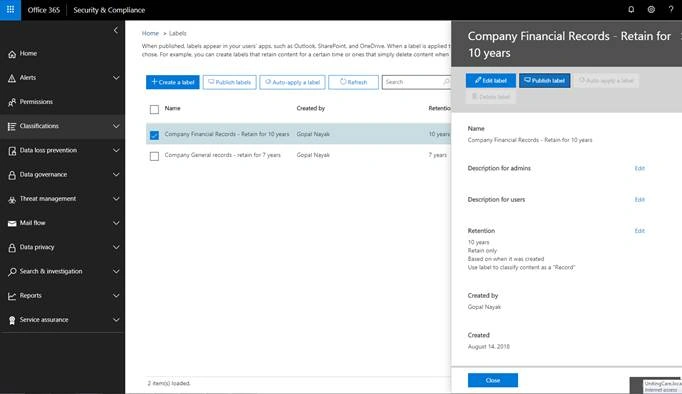The height and width of the screenshot is (394, 682).
Task: Collapse the left navigation pane arrow
Action: [x=116, y=30]
